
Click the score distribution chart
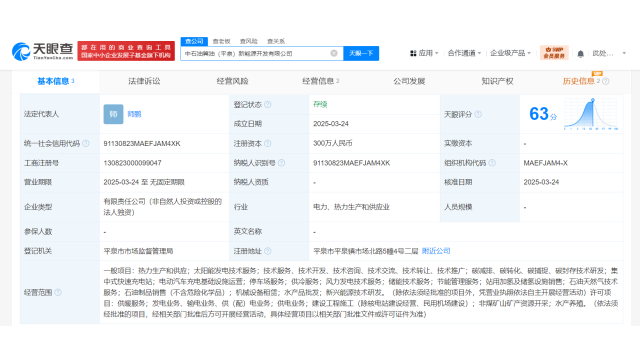click(x=591, y=114)
